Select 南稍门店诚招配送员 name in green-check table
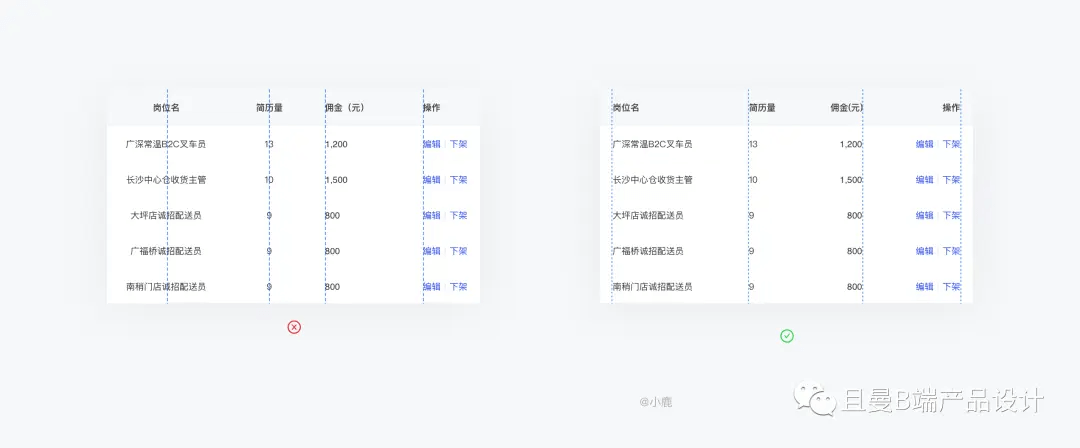This screenshot has height=448, width=1080. coord(652,287)
